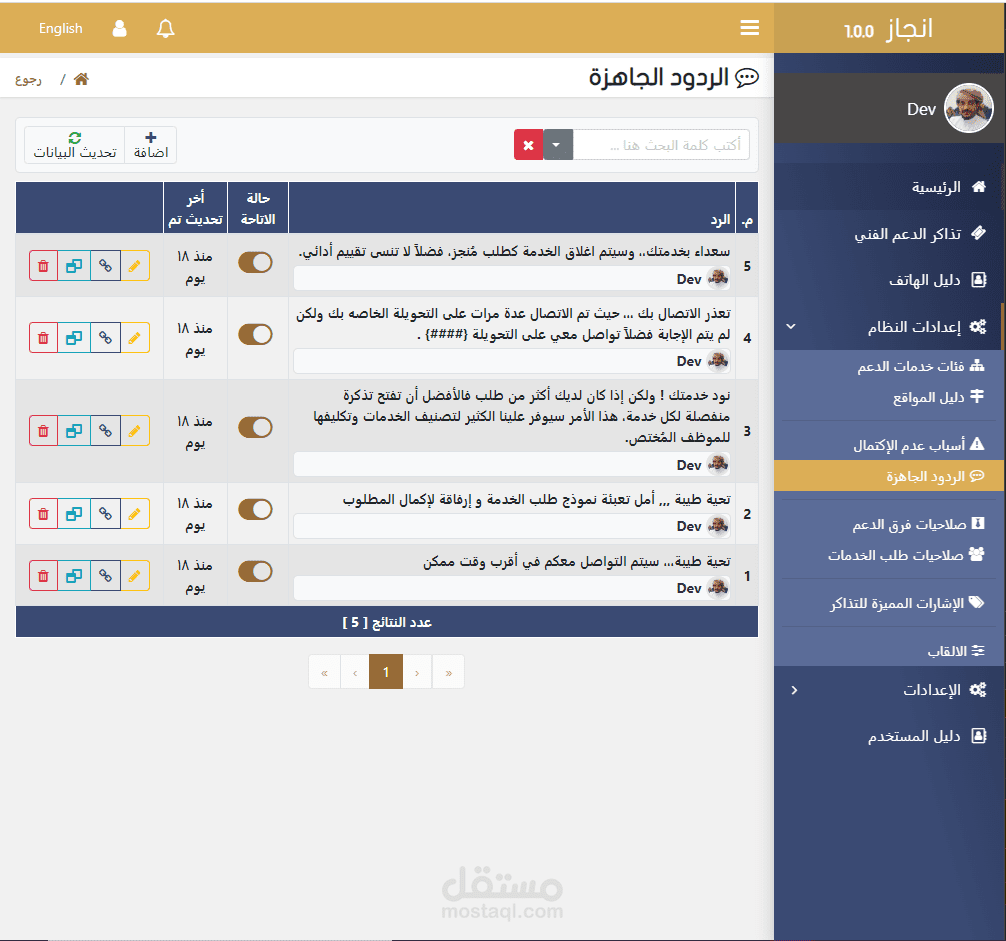Duplicate reply number 5 icon

[x=74, y=266]
